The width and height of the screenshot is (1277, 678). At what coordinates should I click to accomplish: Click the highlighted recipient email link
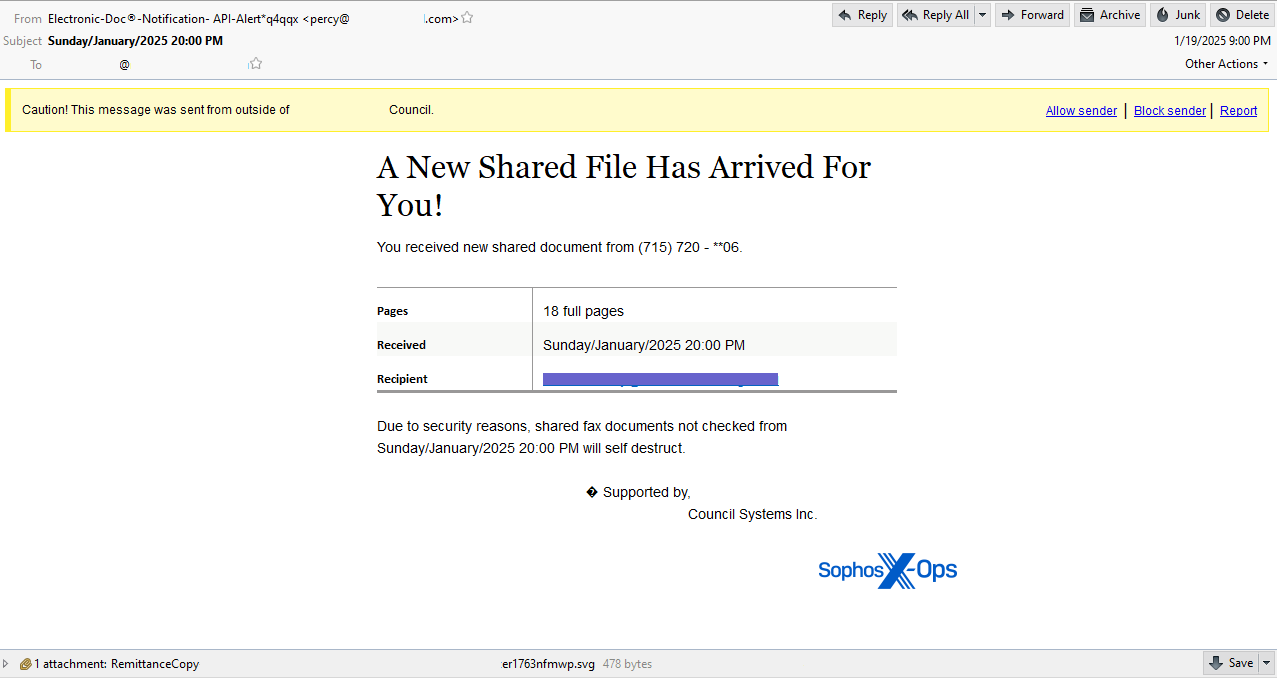click(660, 379)
